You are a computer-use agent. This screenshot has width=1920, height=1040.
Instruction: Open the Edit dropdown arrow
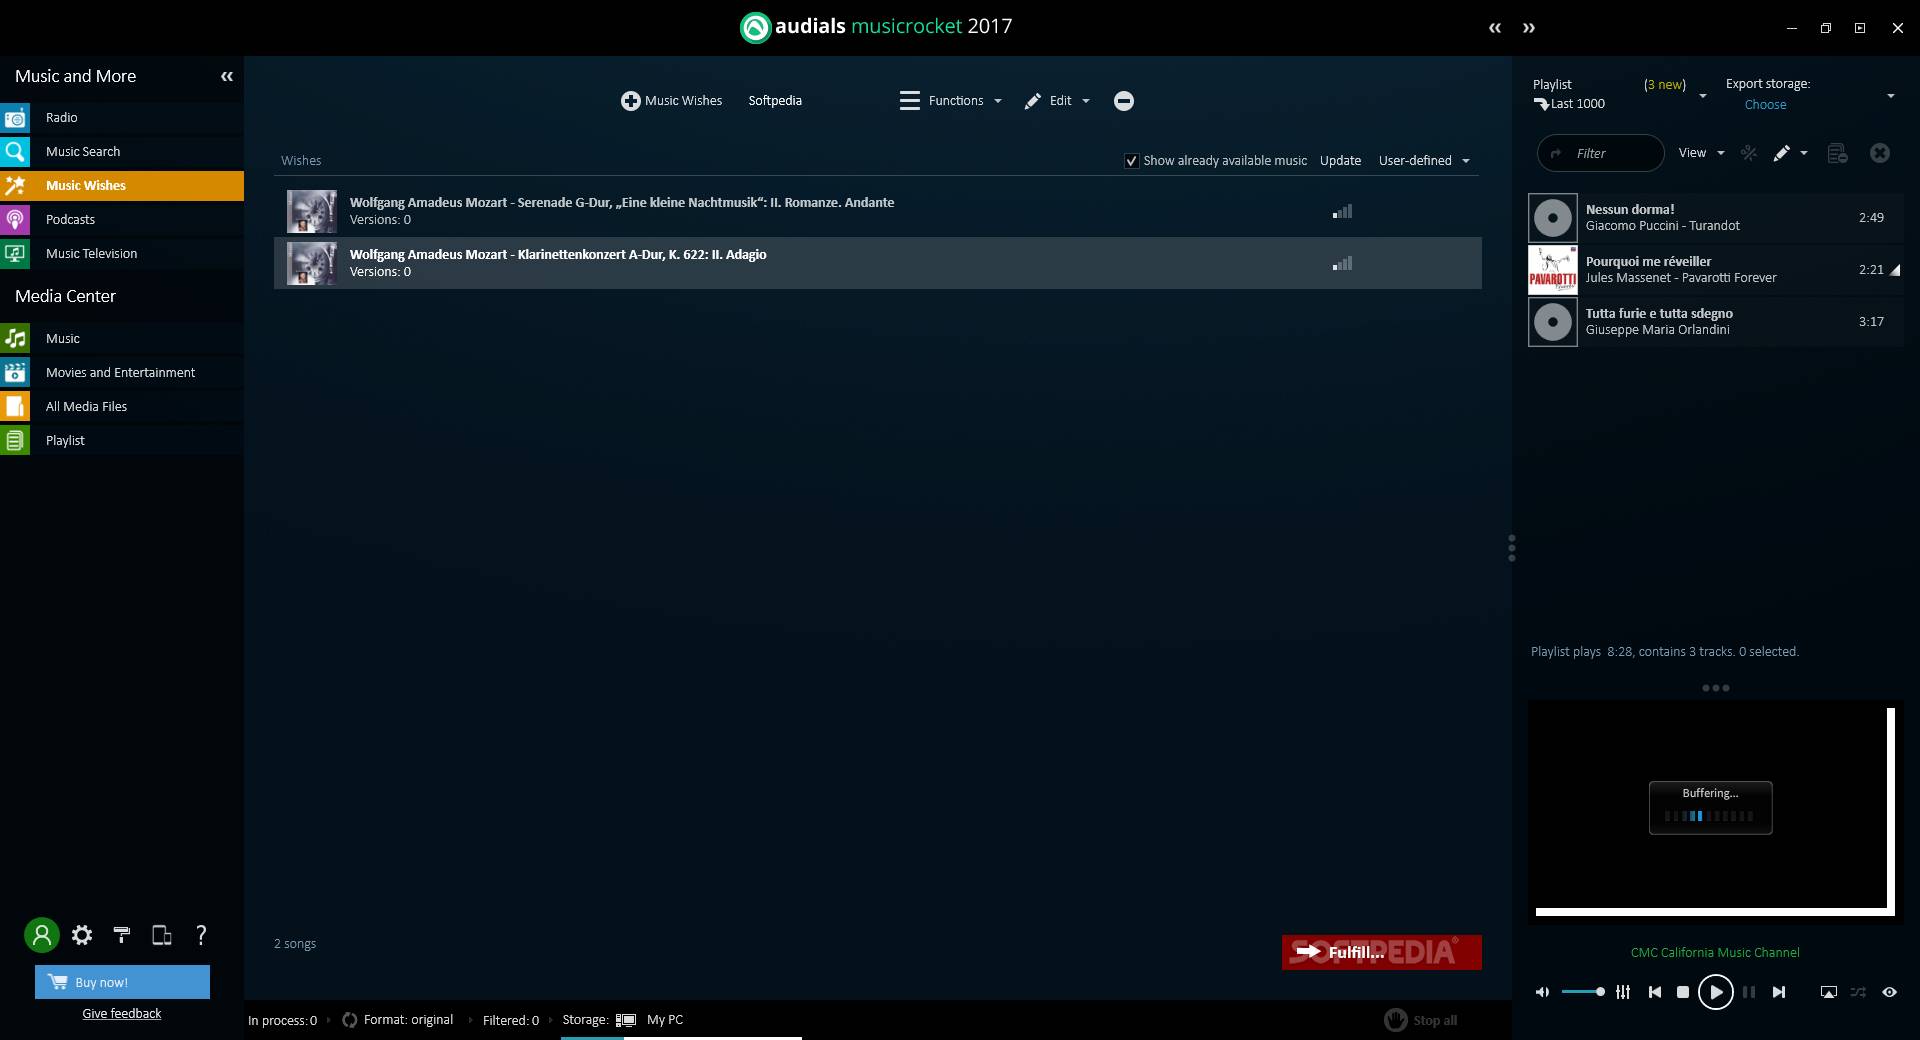1086,101
